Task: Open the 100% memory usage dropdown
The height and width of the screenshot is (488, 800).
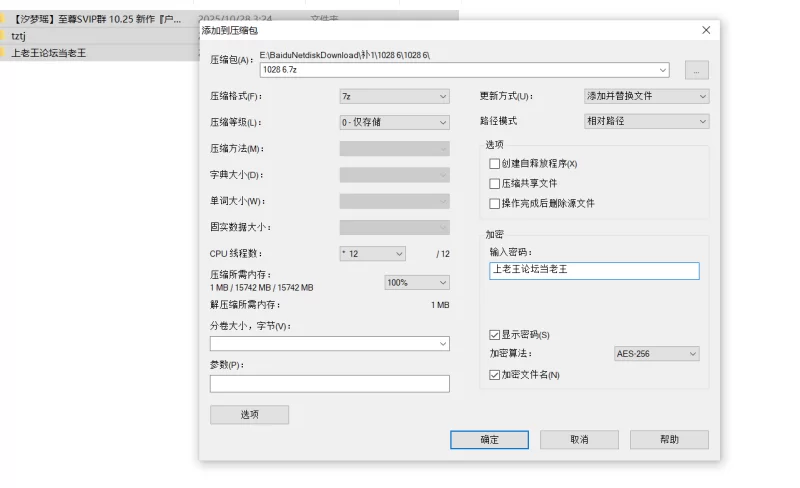Action: coord(416,283)
